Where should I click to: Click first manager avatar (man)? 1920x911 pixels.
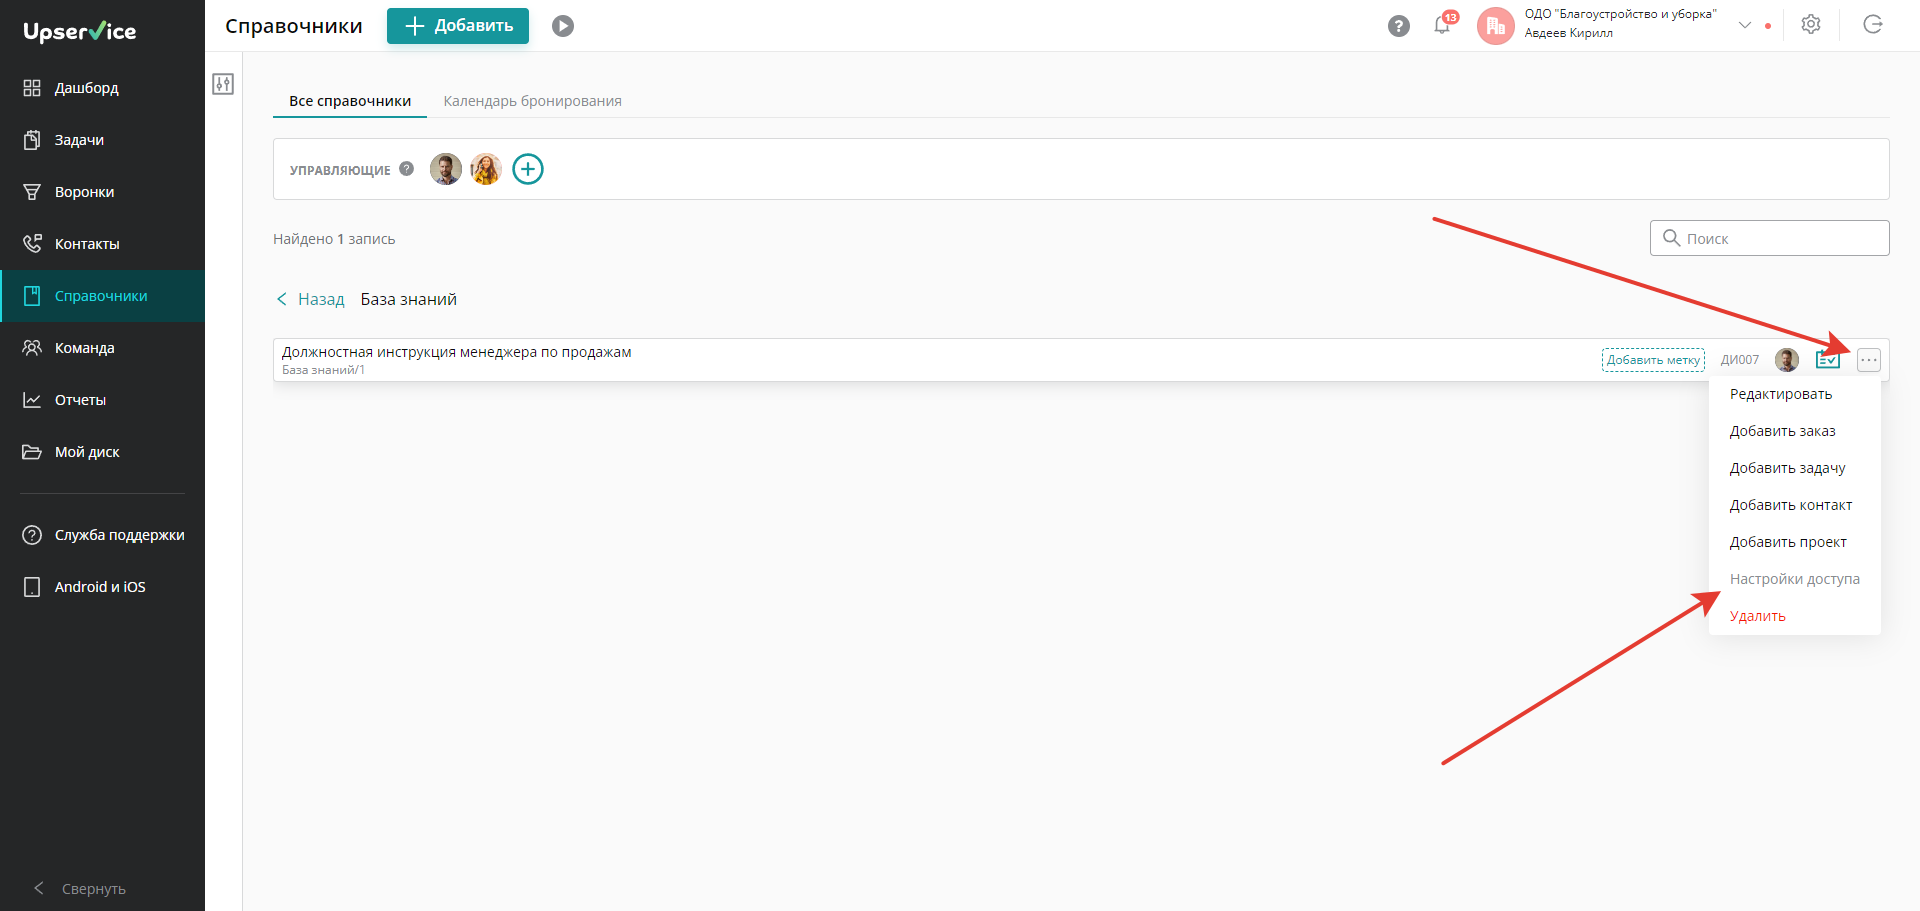pos(446,169)
